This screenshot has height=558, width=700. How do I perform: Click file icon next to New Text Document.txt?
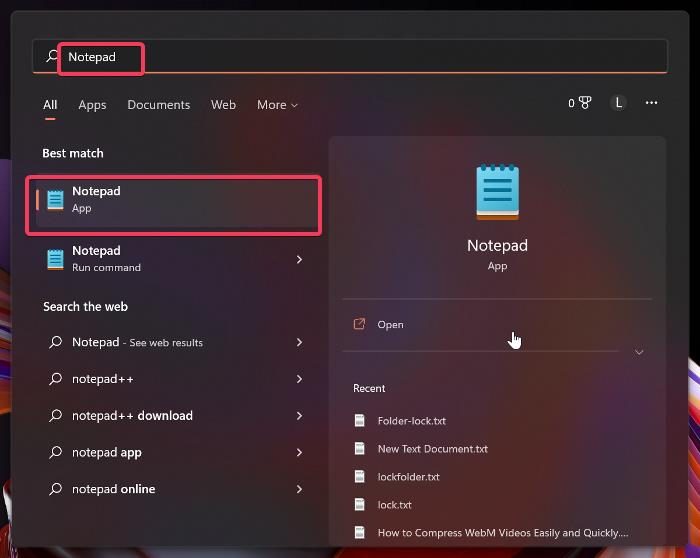tap(359, 448)
